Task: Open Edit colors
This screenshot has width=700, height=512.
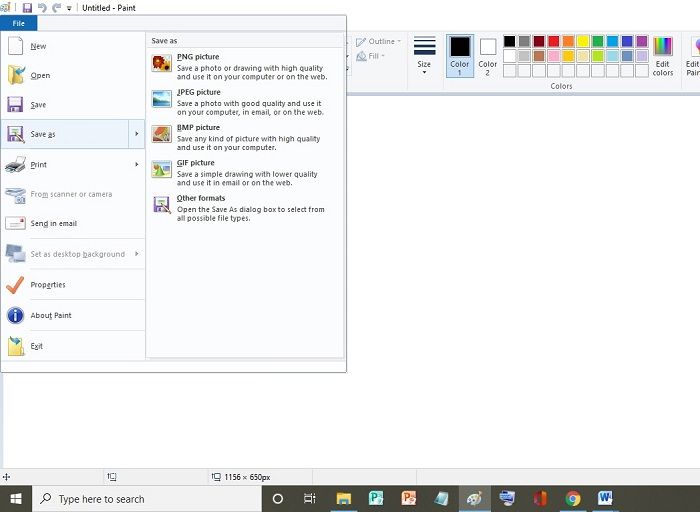Action: coord(663,56)
